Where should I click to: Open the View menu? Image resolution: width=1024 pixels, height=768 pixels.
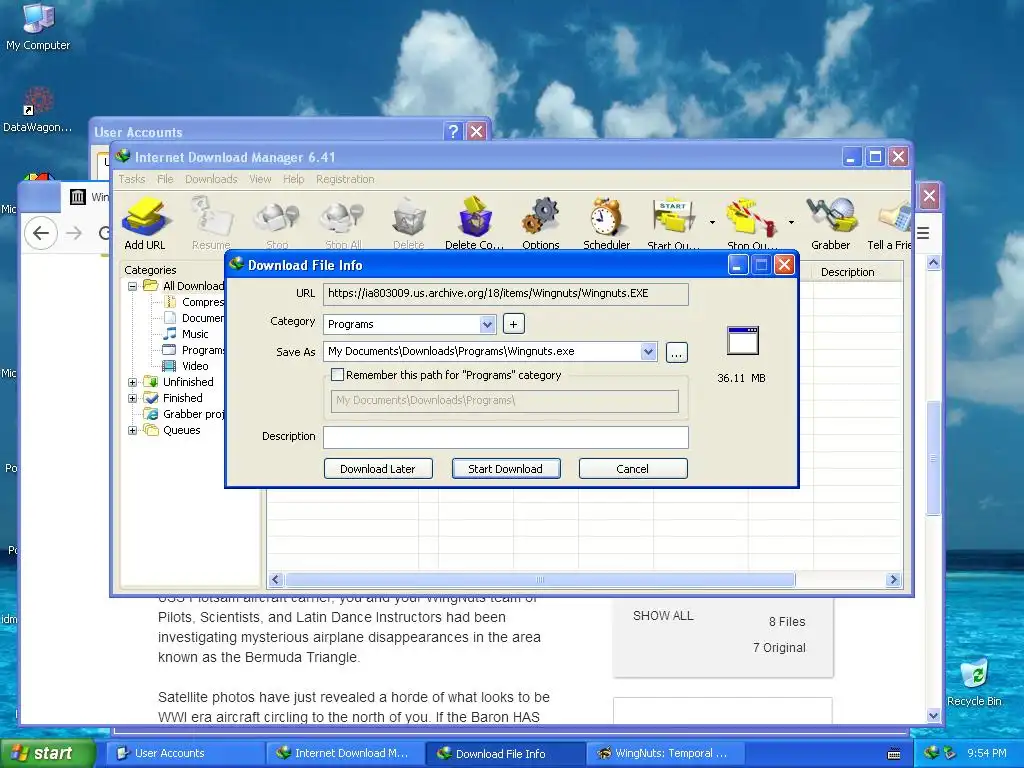pyautogui.click(x=260, y=179)
